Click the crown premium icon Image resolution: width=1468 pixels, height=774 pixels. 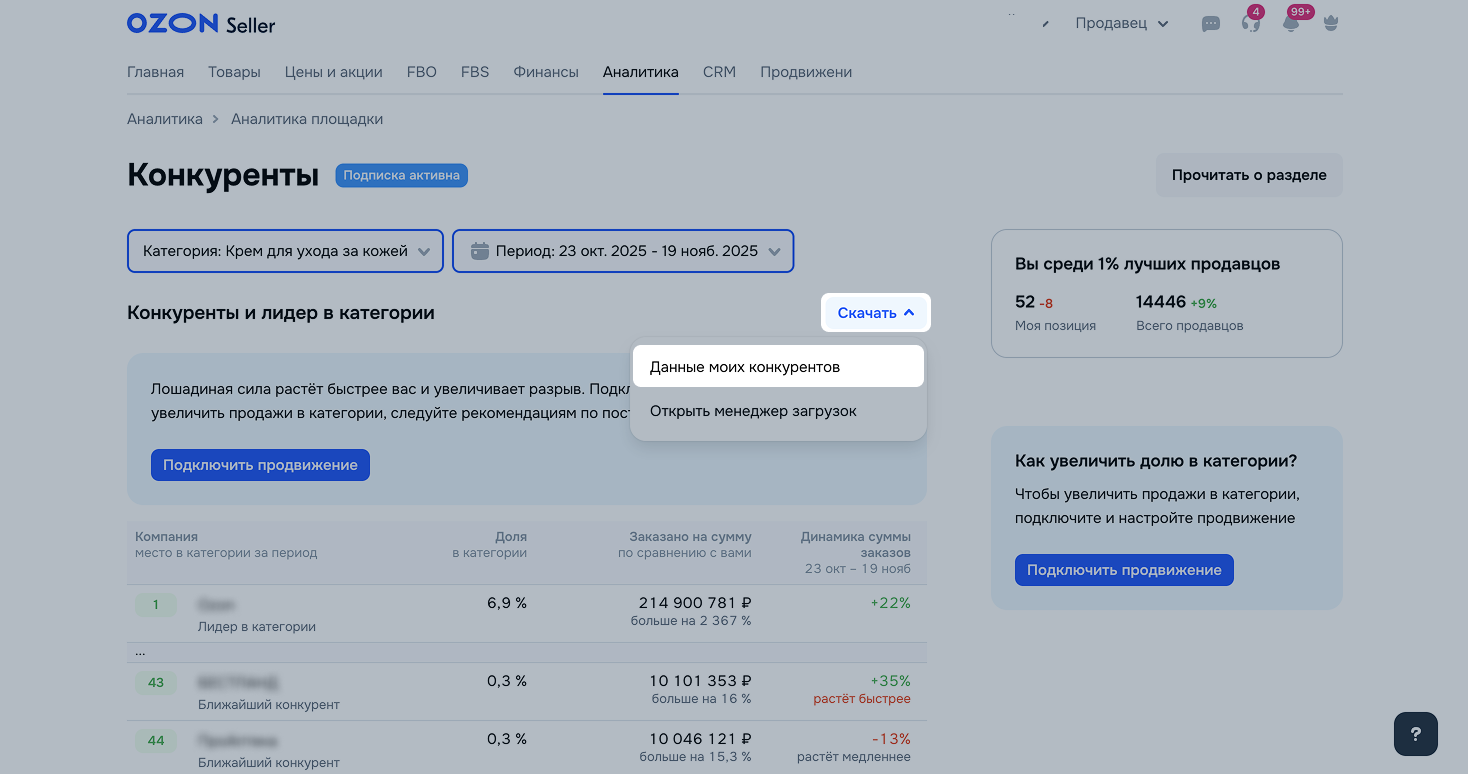tap(1330, 24)
